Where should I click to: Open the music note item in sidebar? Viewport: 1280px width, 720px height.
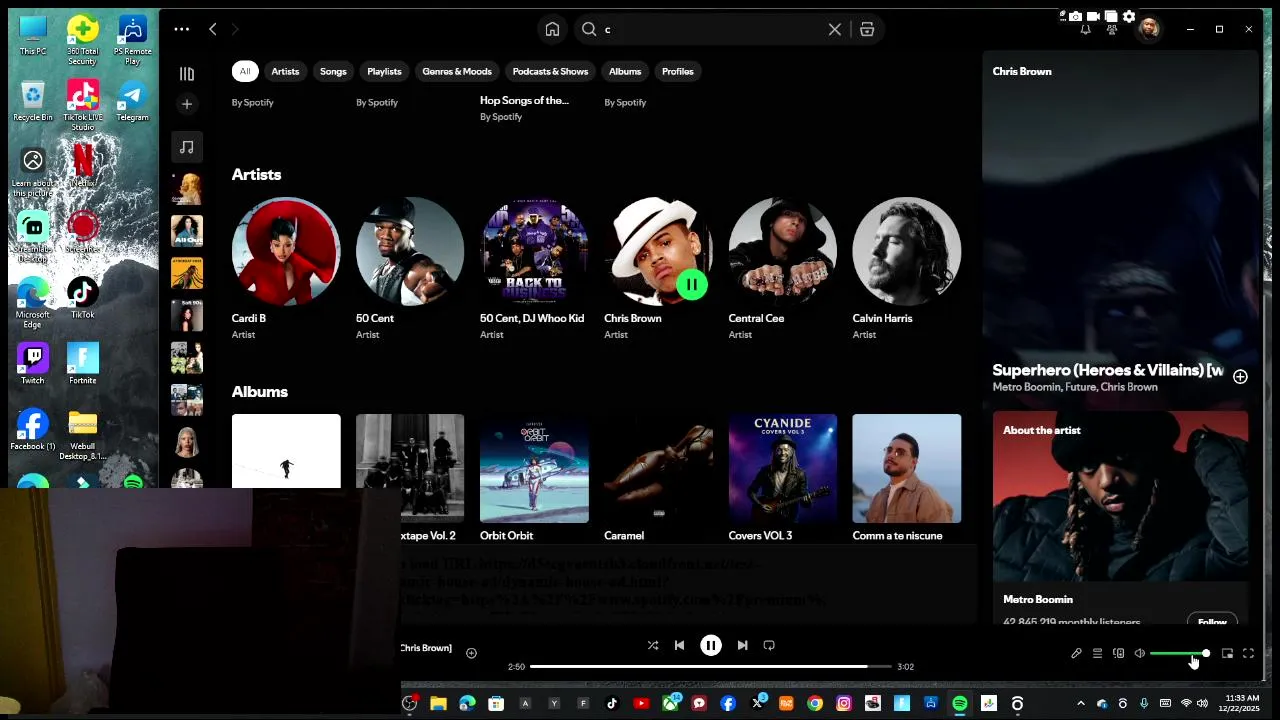pos(187,147)
